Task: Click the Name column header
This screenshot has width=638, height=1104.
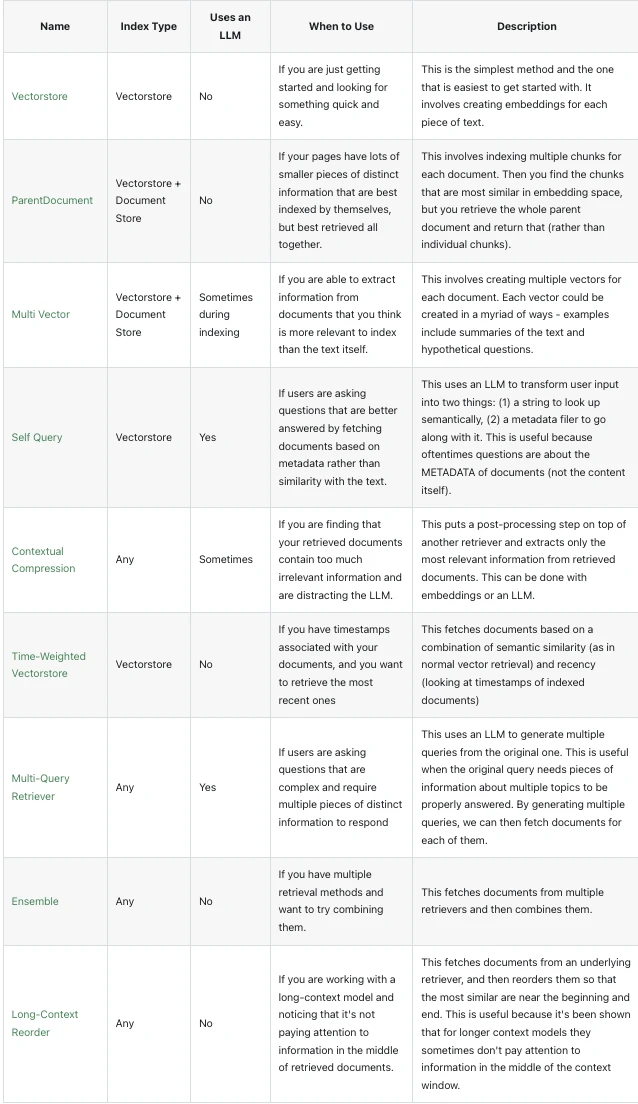Action: [55, 27]
